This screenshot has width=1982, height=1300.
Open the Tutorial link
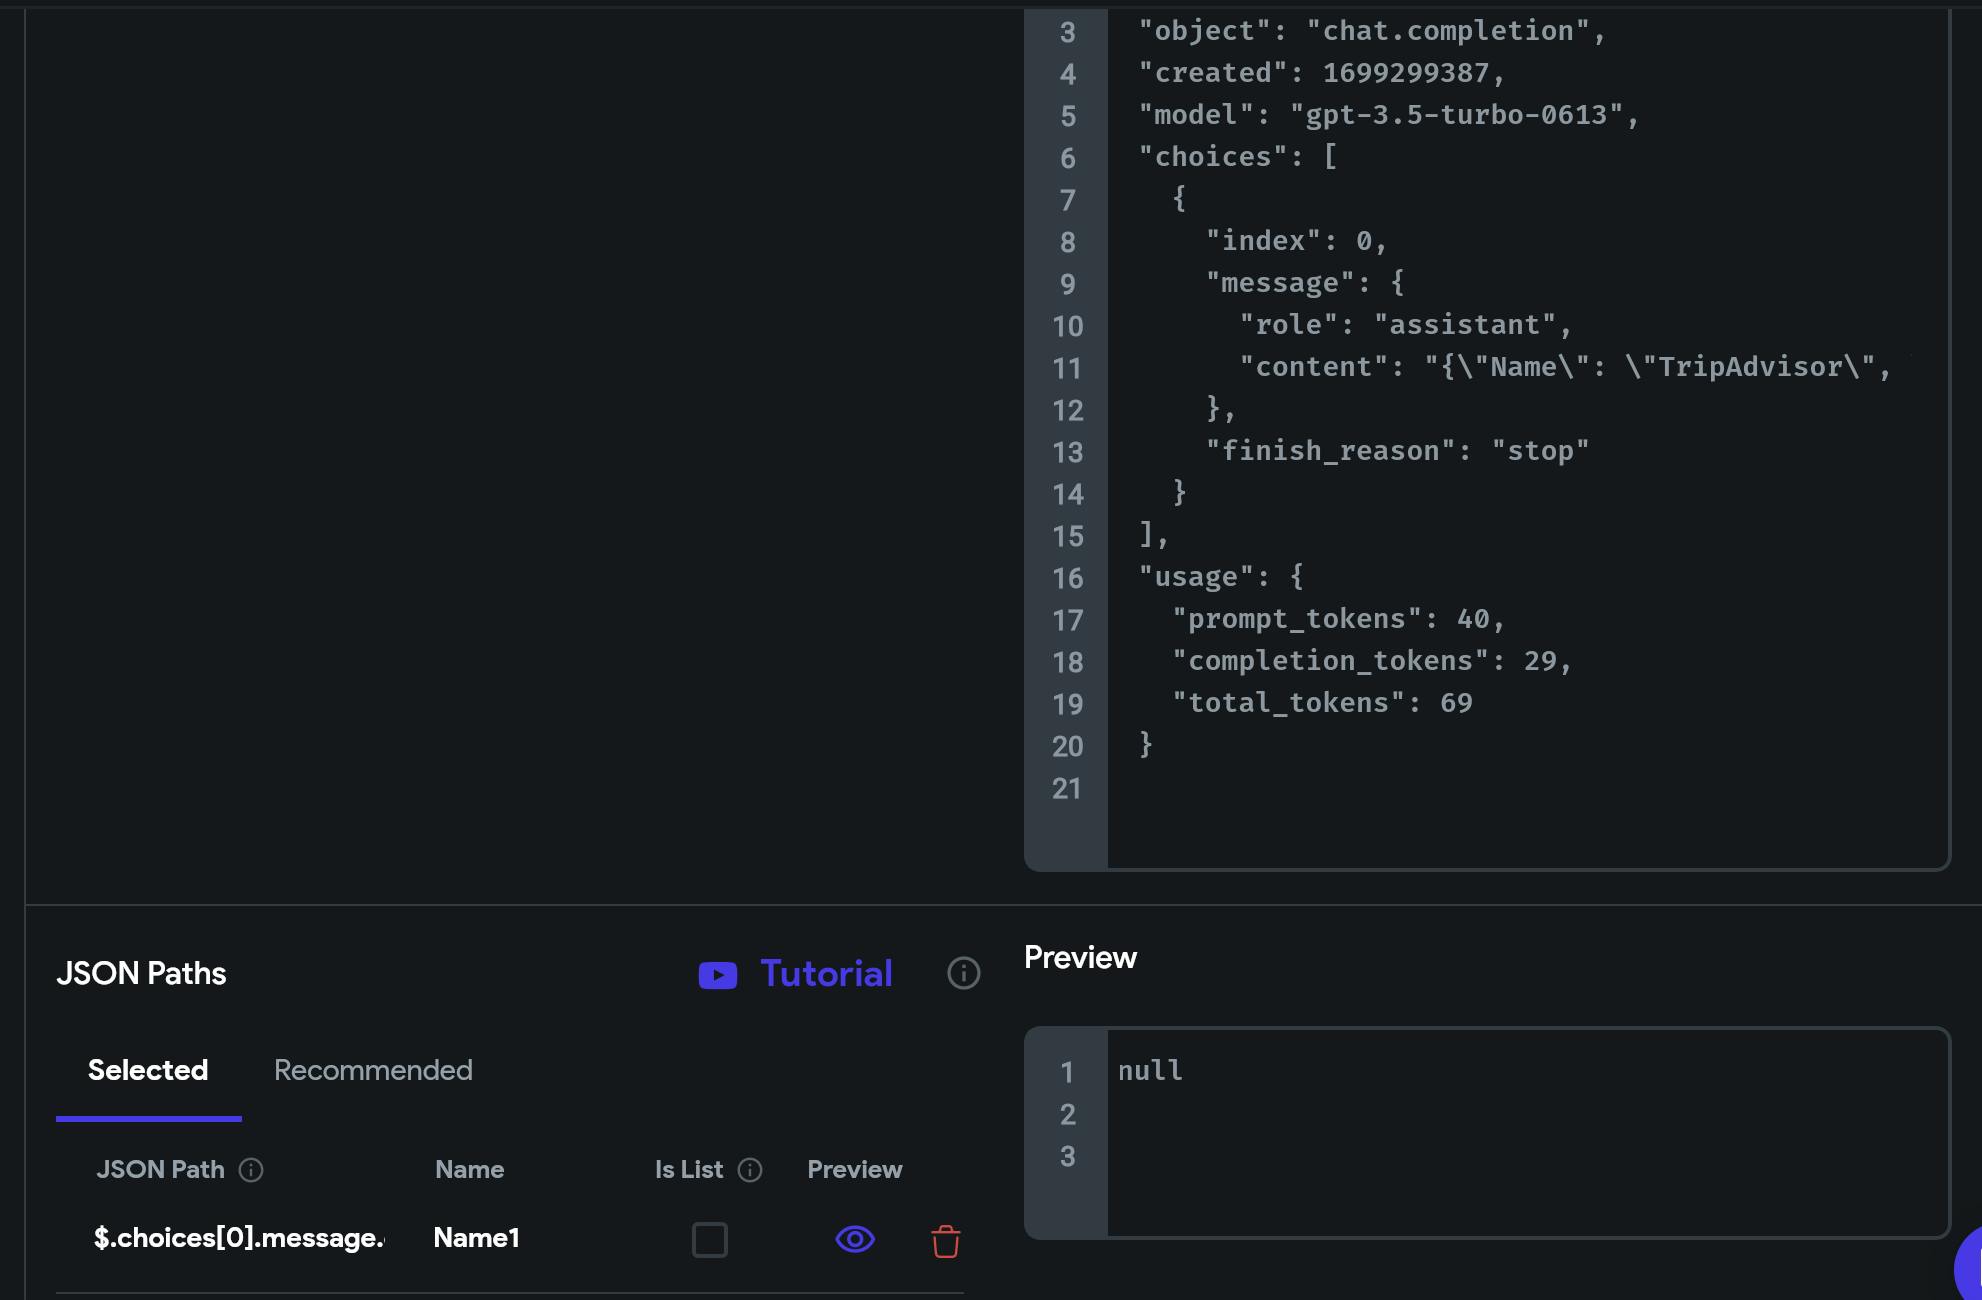click(x=826, y=974)
